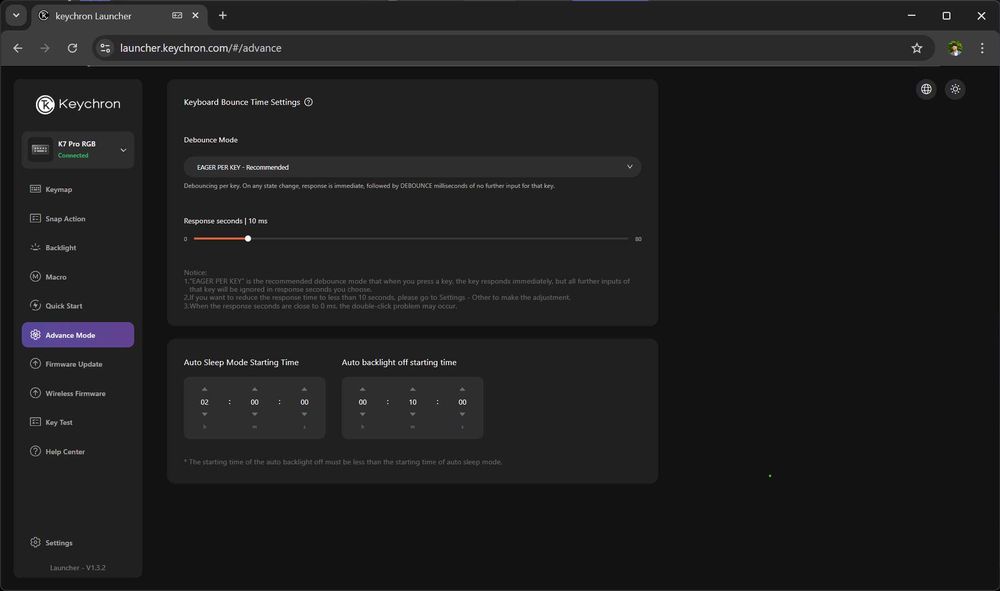Image resolution: width=1000 pixels, height=591 pixels.
Task: Increase Auto Sleep minutes value
Action: [x=254, y=389]
